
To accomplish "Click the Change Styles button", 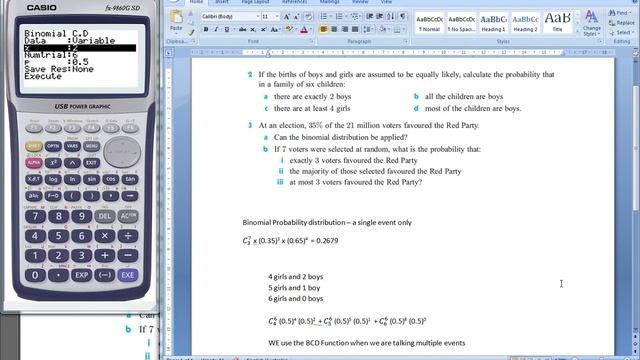I will coord(591,23).
